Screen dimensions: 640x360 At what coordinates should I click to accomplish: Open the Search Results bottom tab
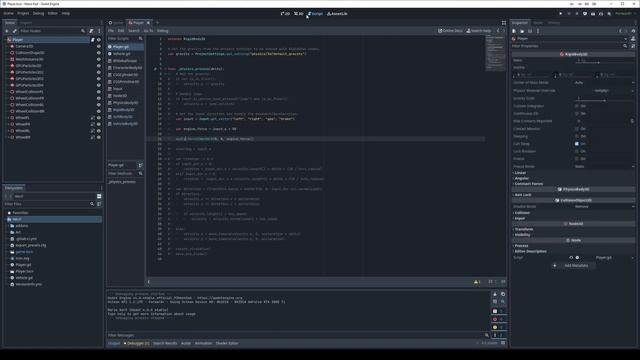pos(165,343)
